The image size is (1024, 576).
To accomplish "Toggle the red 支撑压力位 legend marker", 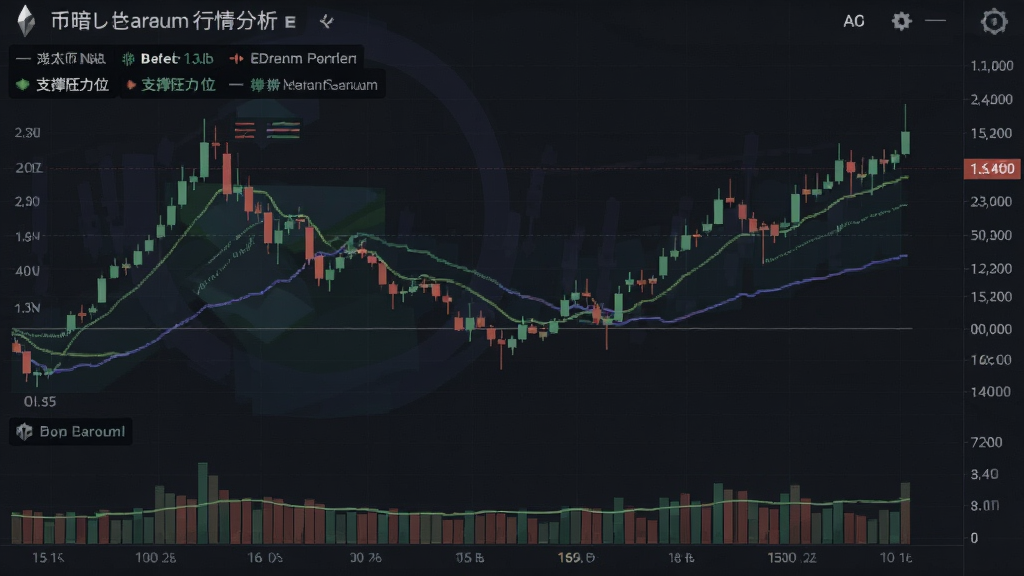I will point(131,85).
